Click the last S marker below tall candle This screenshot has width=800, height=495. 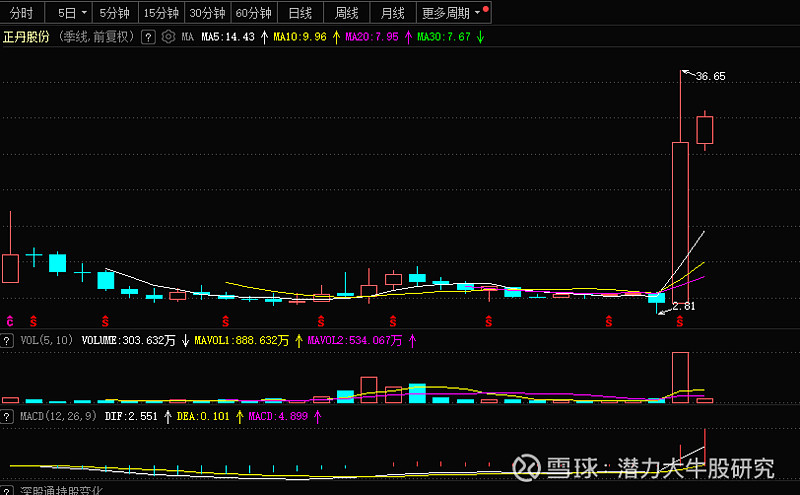click(x=680, y=321)
